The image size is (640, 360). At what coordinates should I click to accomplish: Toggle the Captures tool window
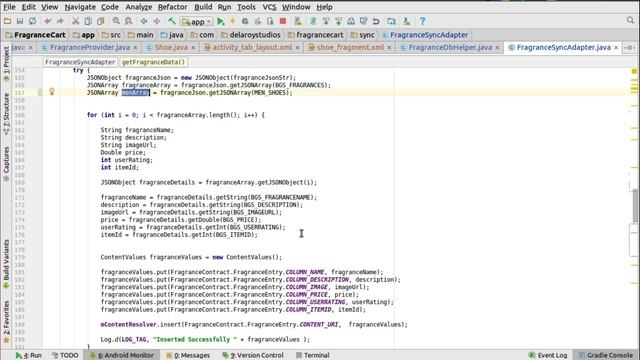click(x=6, y=164)
